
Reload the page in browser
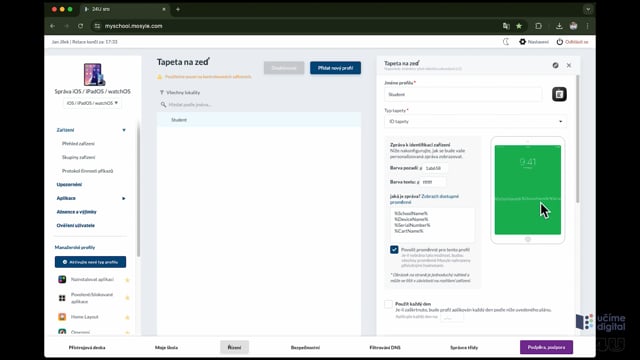click(x=80, y=26)
